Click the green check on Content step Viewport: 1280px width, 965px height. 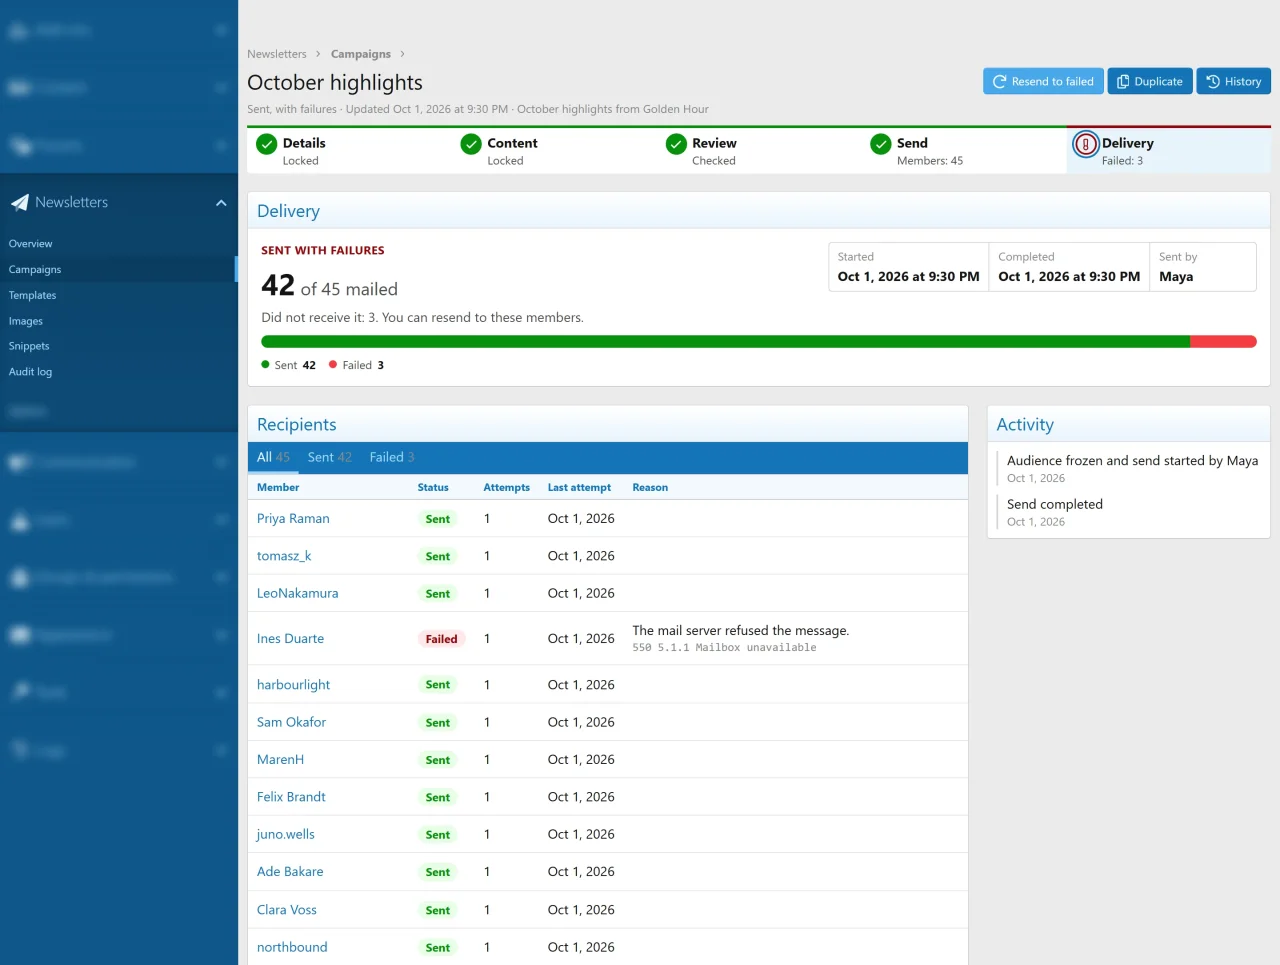click(x=471, y=144)
